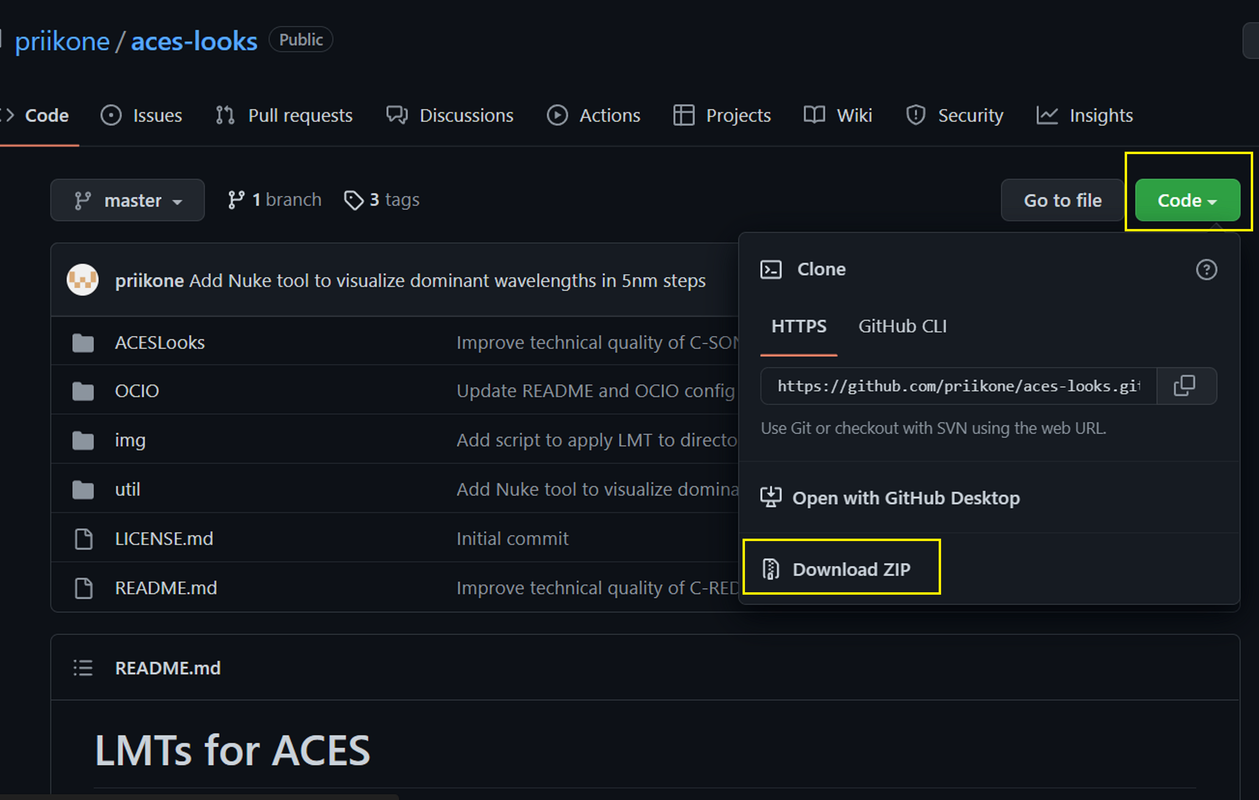Click the Public visibility badge
1259x800 pixels.
(x=301, y=40)
